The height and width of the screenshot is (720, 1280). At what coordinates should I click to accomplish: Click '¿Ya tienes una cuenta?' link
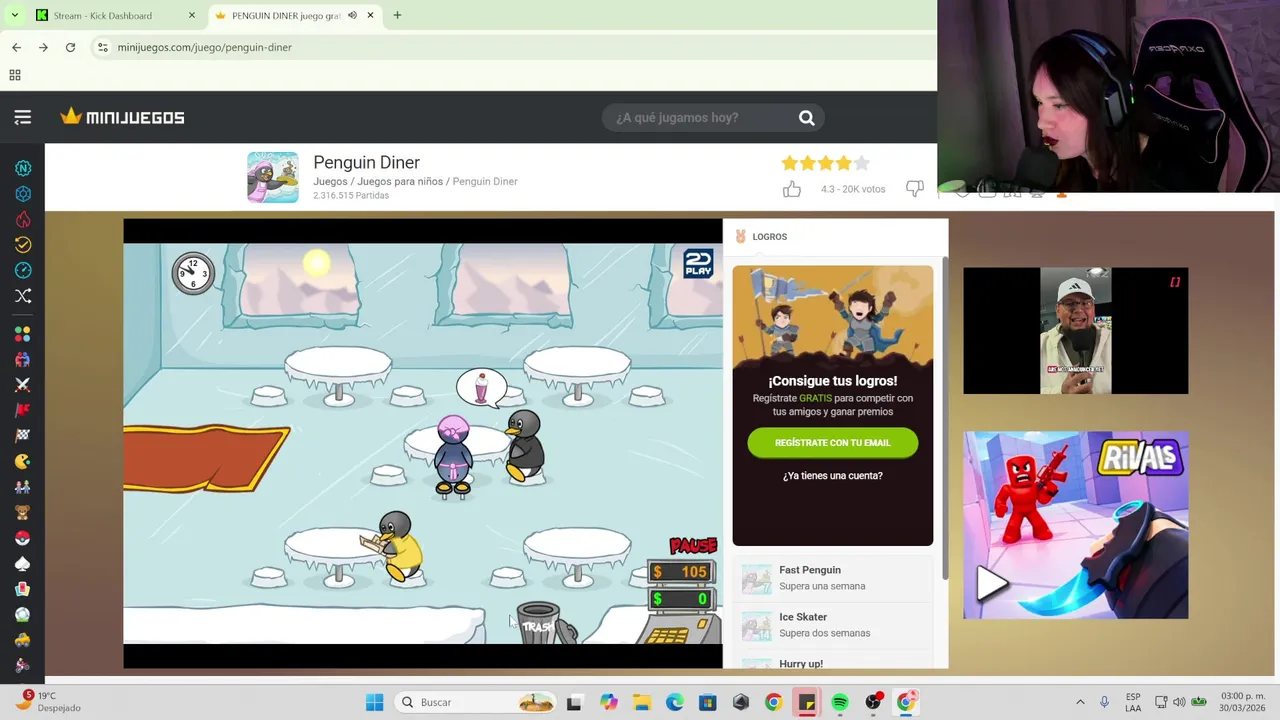(x=832, y=476)
